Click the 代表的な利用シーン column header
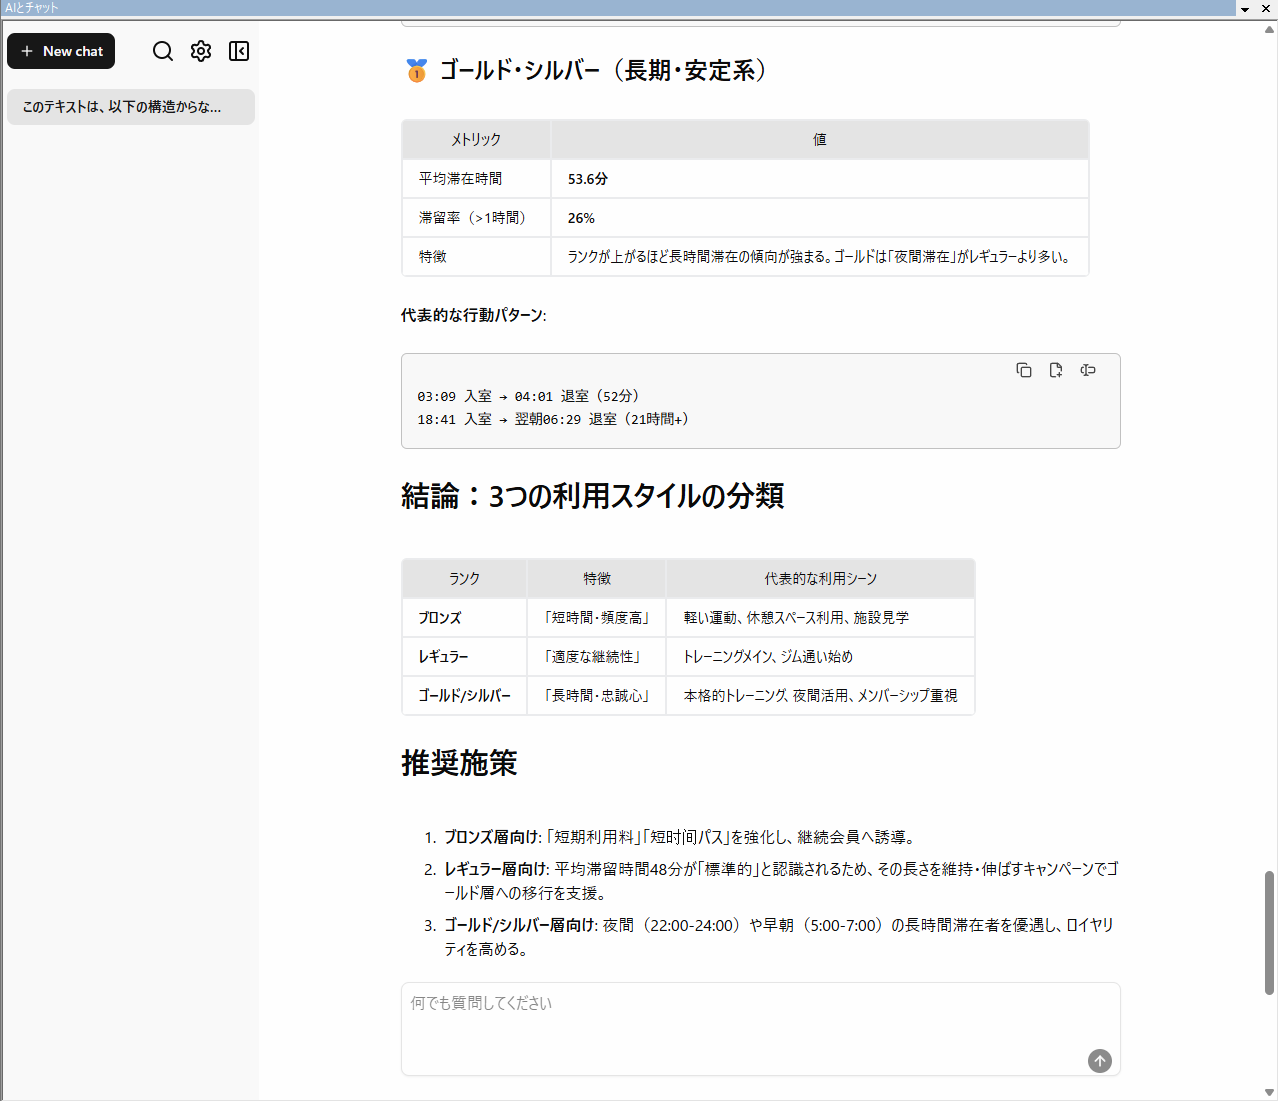 (x=821, y=579)
